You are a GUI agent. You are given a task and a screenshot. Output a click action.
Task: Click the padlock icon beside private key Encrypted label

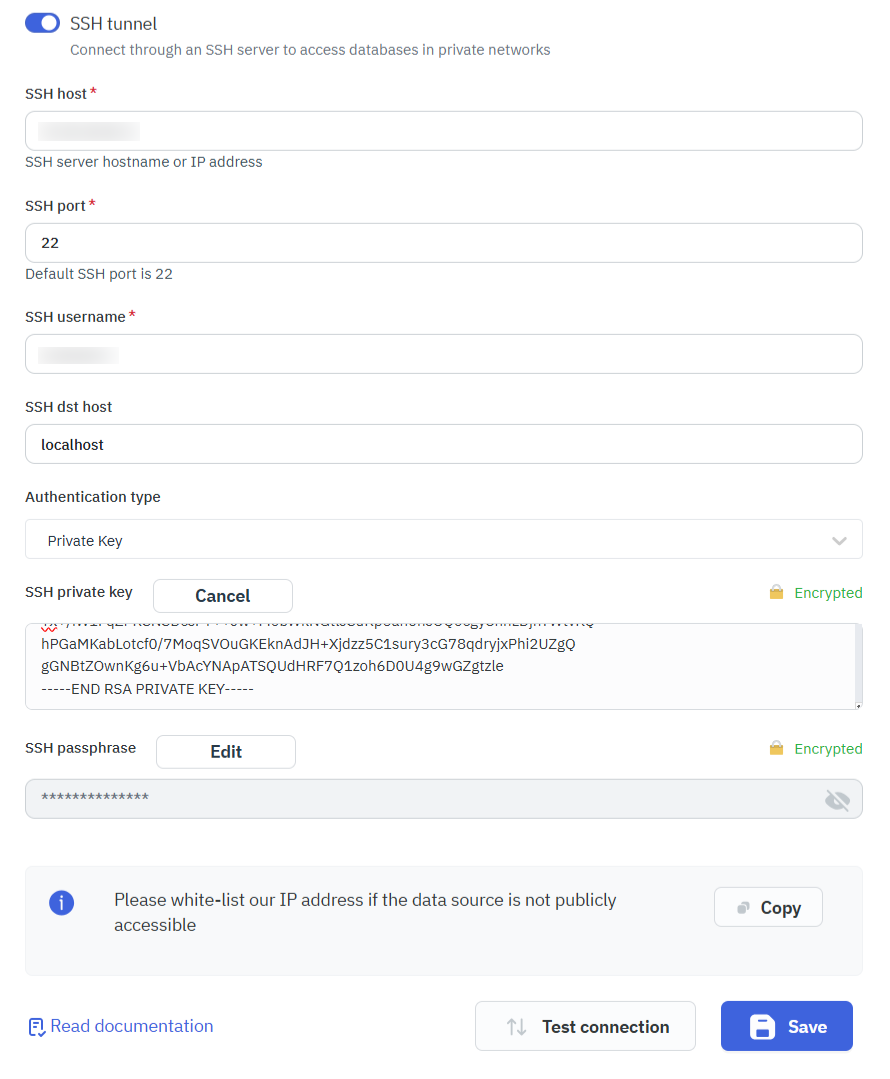coord(778,592)
